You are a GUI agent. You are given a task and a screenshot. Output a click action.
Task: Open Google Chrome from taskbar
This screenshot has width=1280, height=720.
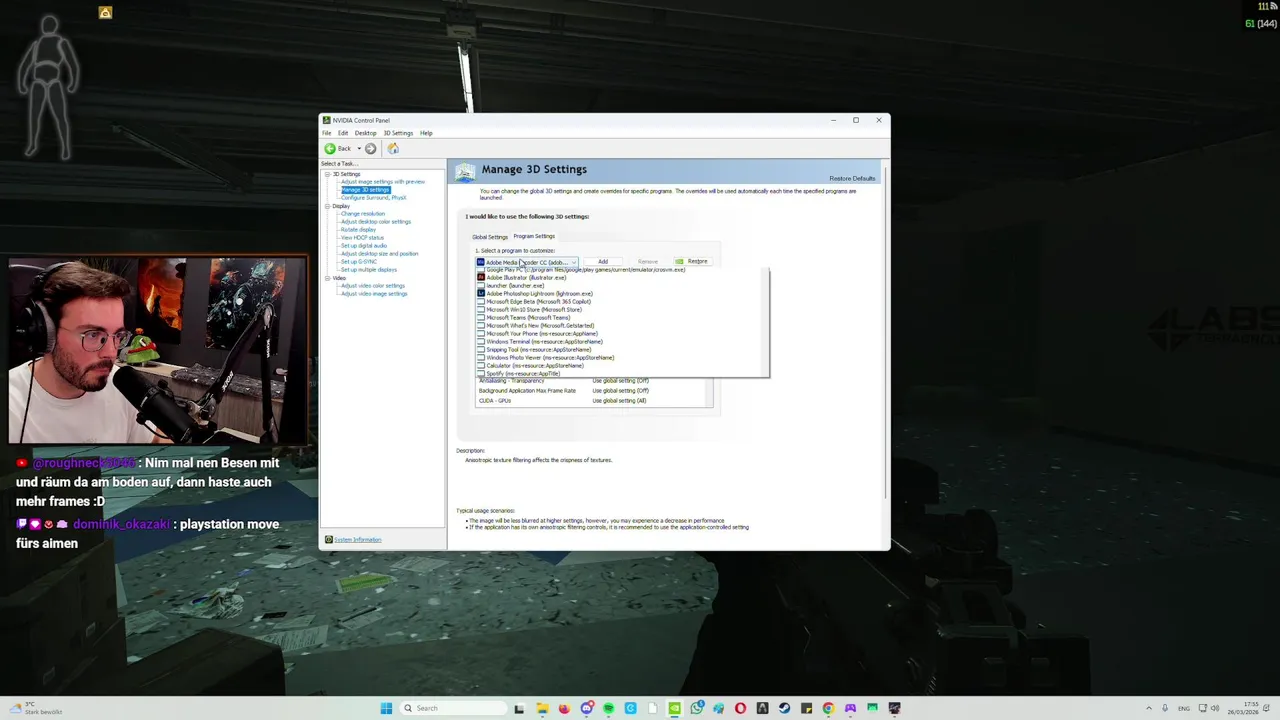coord(828,708)
